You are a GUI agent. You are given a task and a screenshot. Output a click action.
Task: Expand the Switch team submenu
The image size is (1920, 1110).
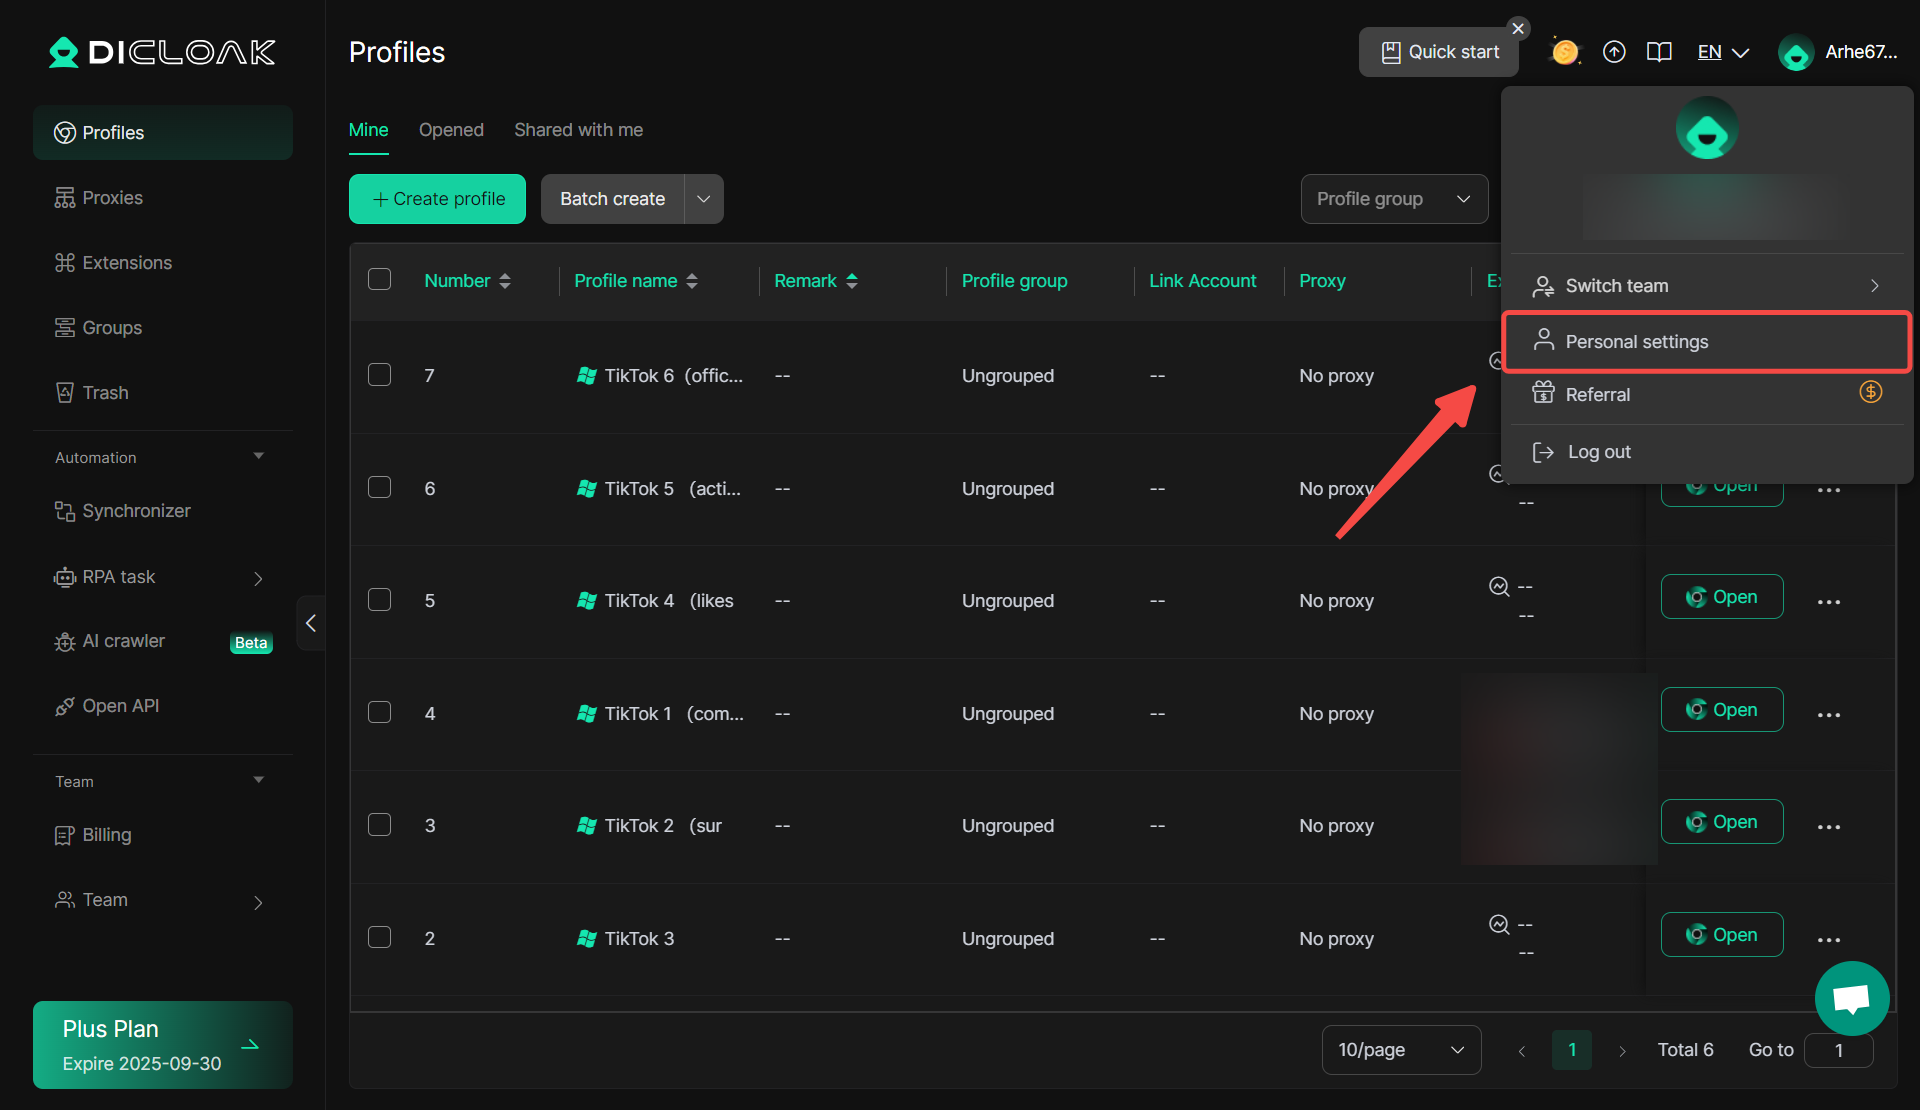point(1708,286)
